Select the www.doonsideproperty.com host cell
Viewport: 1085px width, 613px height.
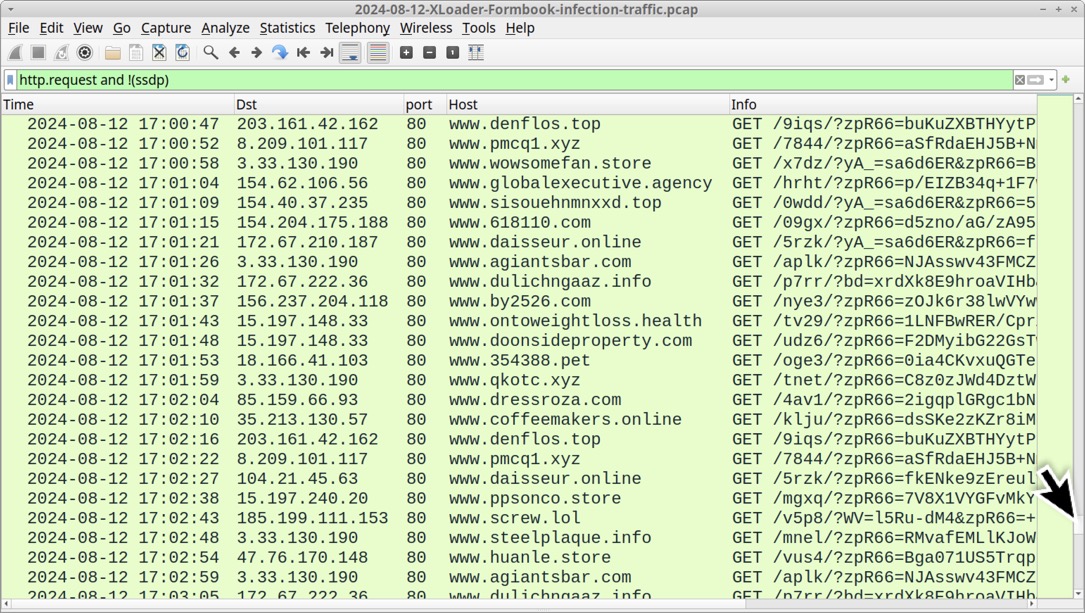pyautogui.click(x=570, y=341)
